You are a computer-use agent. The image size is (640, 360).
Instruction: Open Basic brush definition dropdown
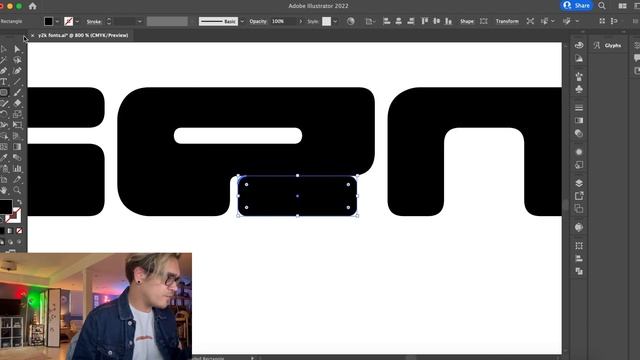[242, 21]
